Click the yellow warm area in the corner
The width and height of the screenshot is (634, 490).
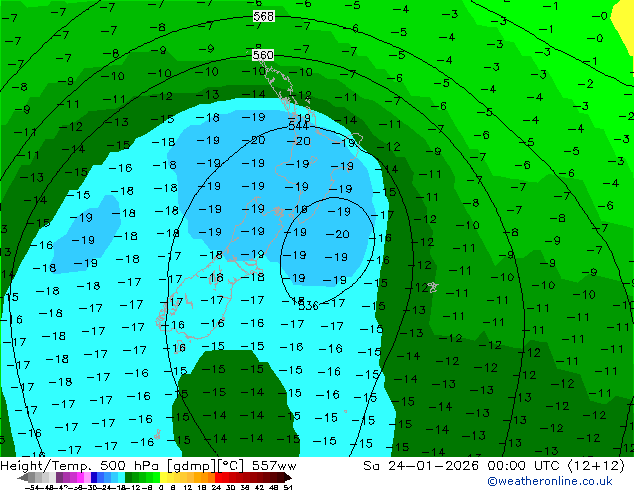coord(625,24)
